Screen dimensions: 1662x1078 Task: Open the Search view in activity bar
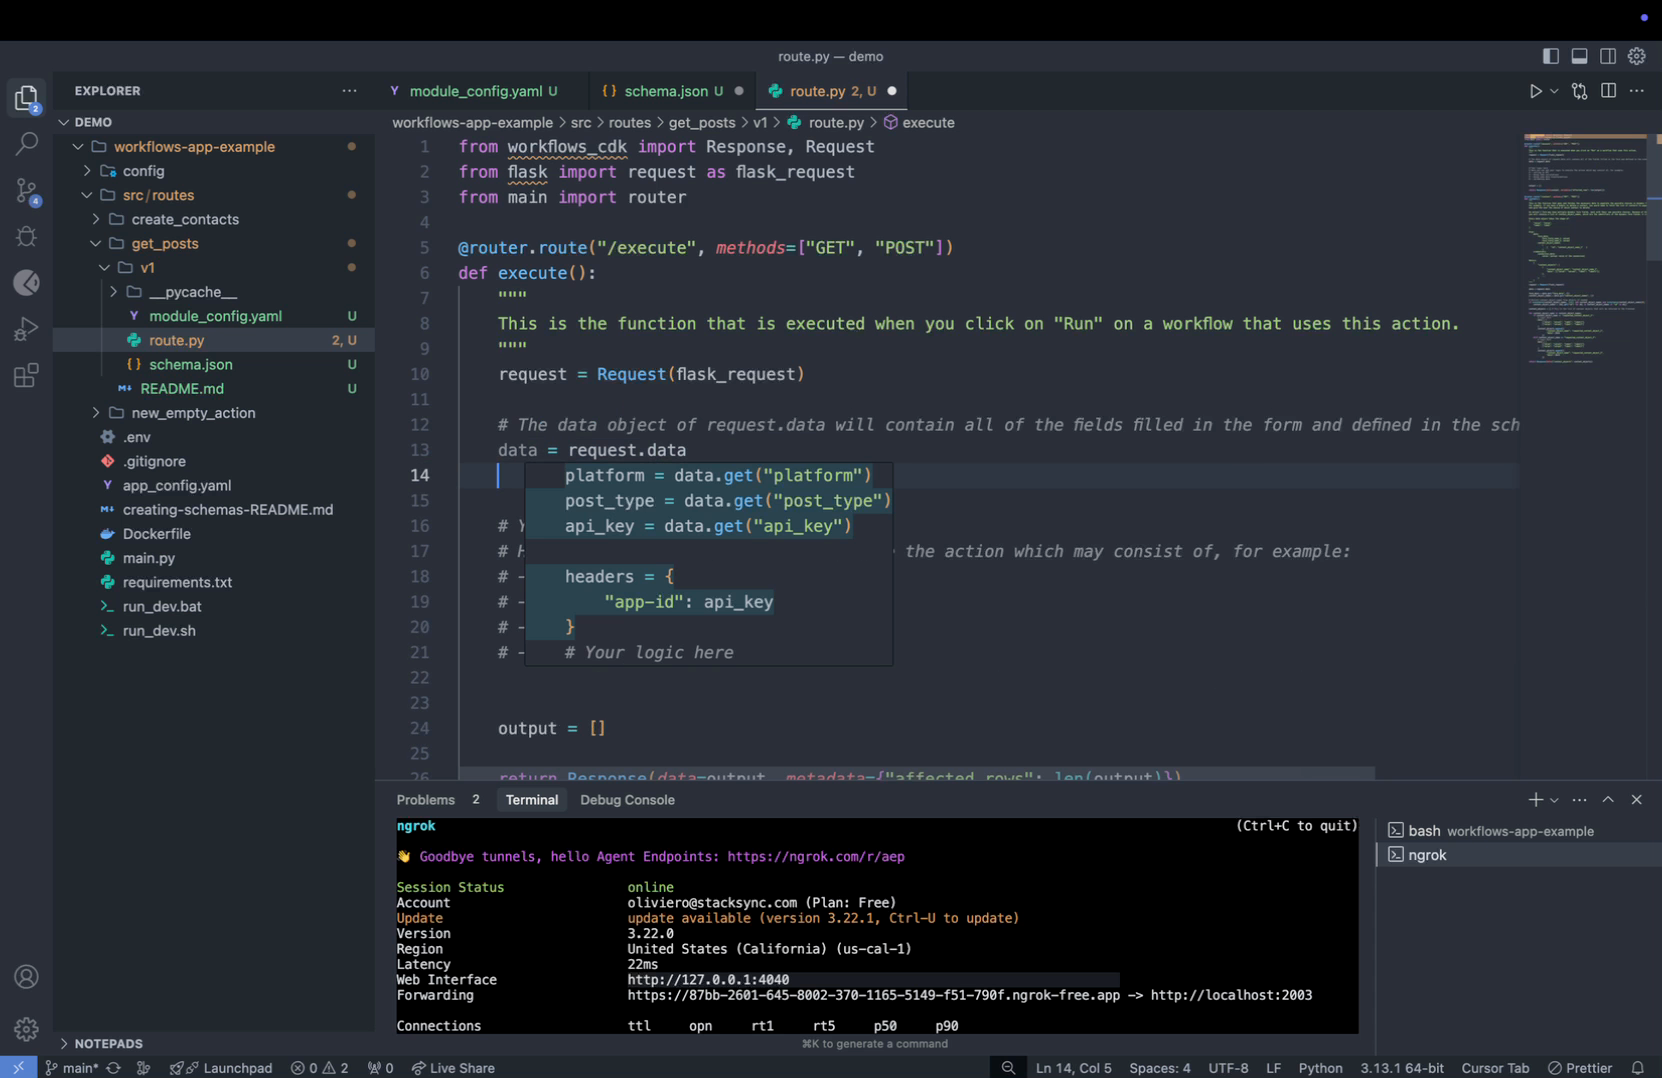point(26,144)
